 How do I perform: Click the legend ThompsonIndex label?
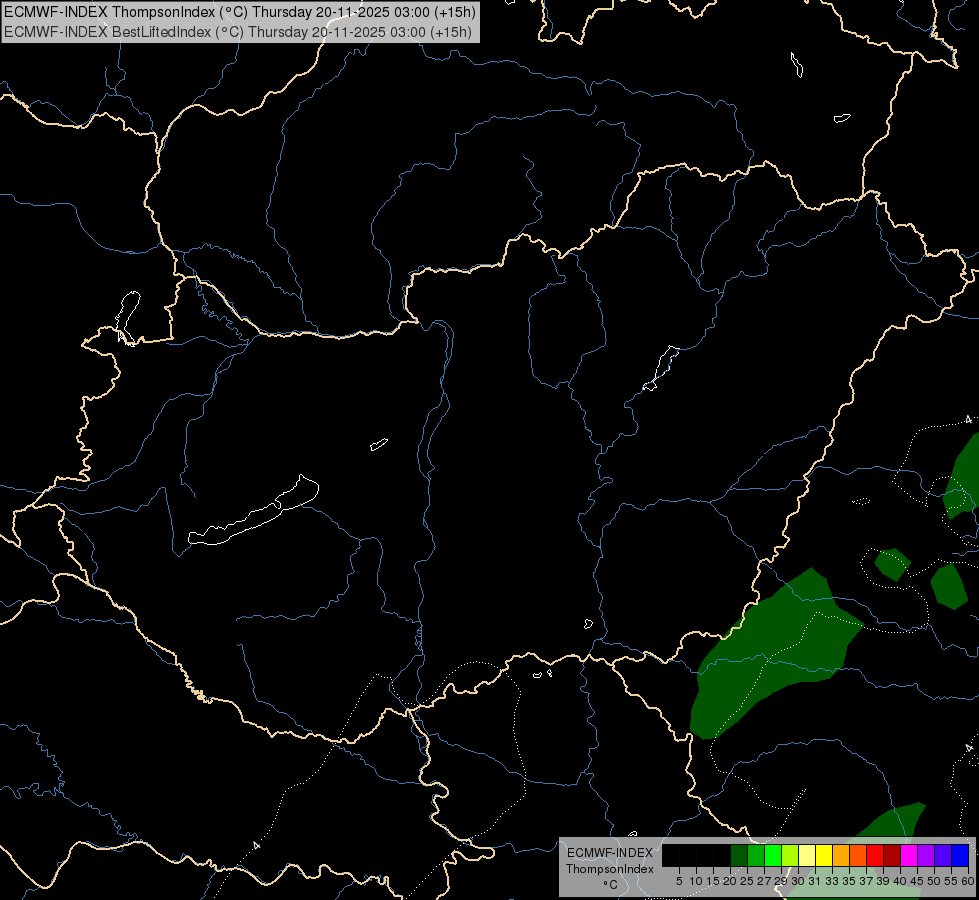609,869
